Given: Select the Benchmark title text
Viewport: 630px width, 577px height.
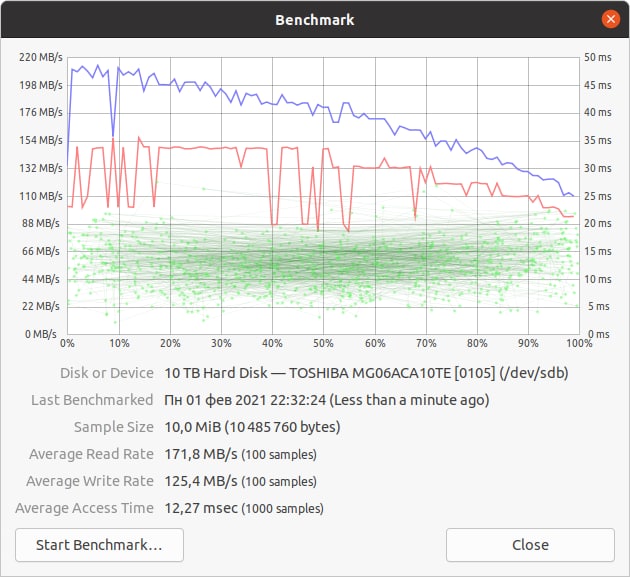Looking at the screenshot, I should [315, 20].
